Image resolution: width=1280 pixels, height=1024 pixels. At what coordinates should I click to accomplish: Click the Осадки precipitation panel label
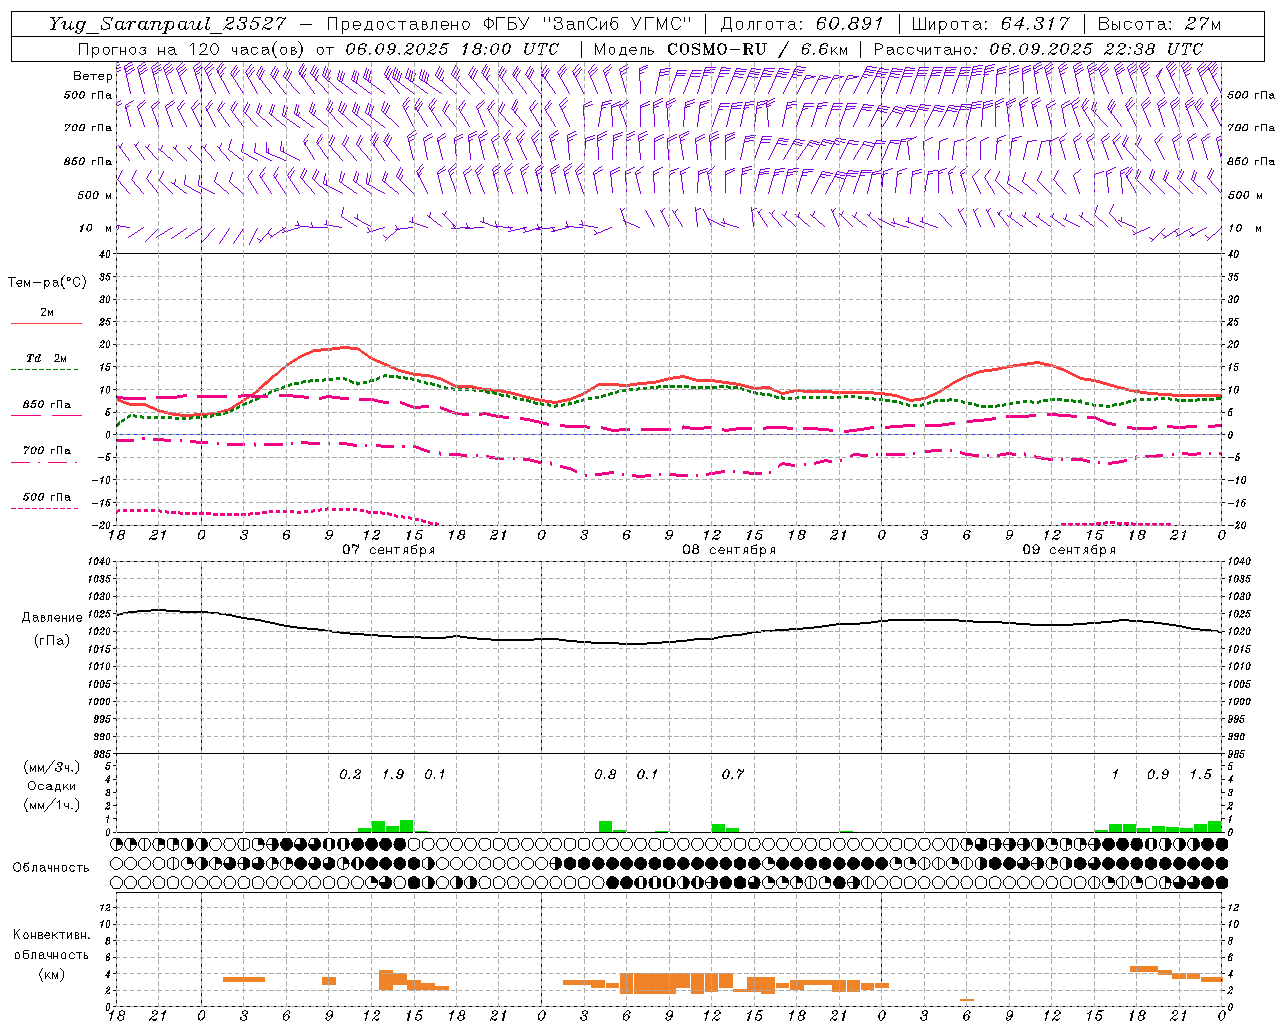click(51, 786)
